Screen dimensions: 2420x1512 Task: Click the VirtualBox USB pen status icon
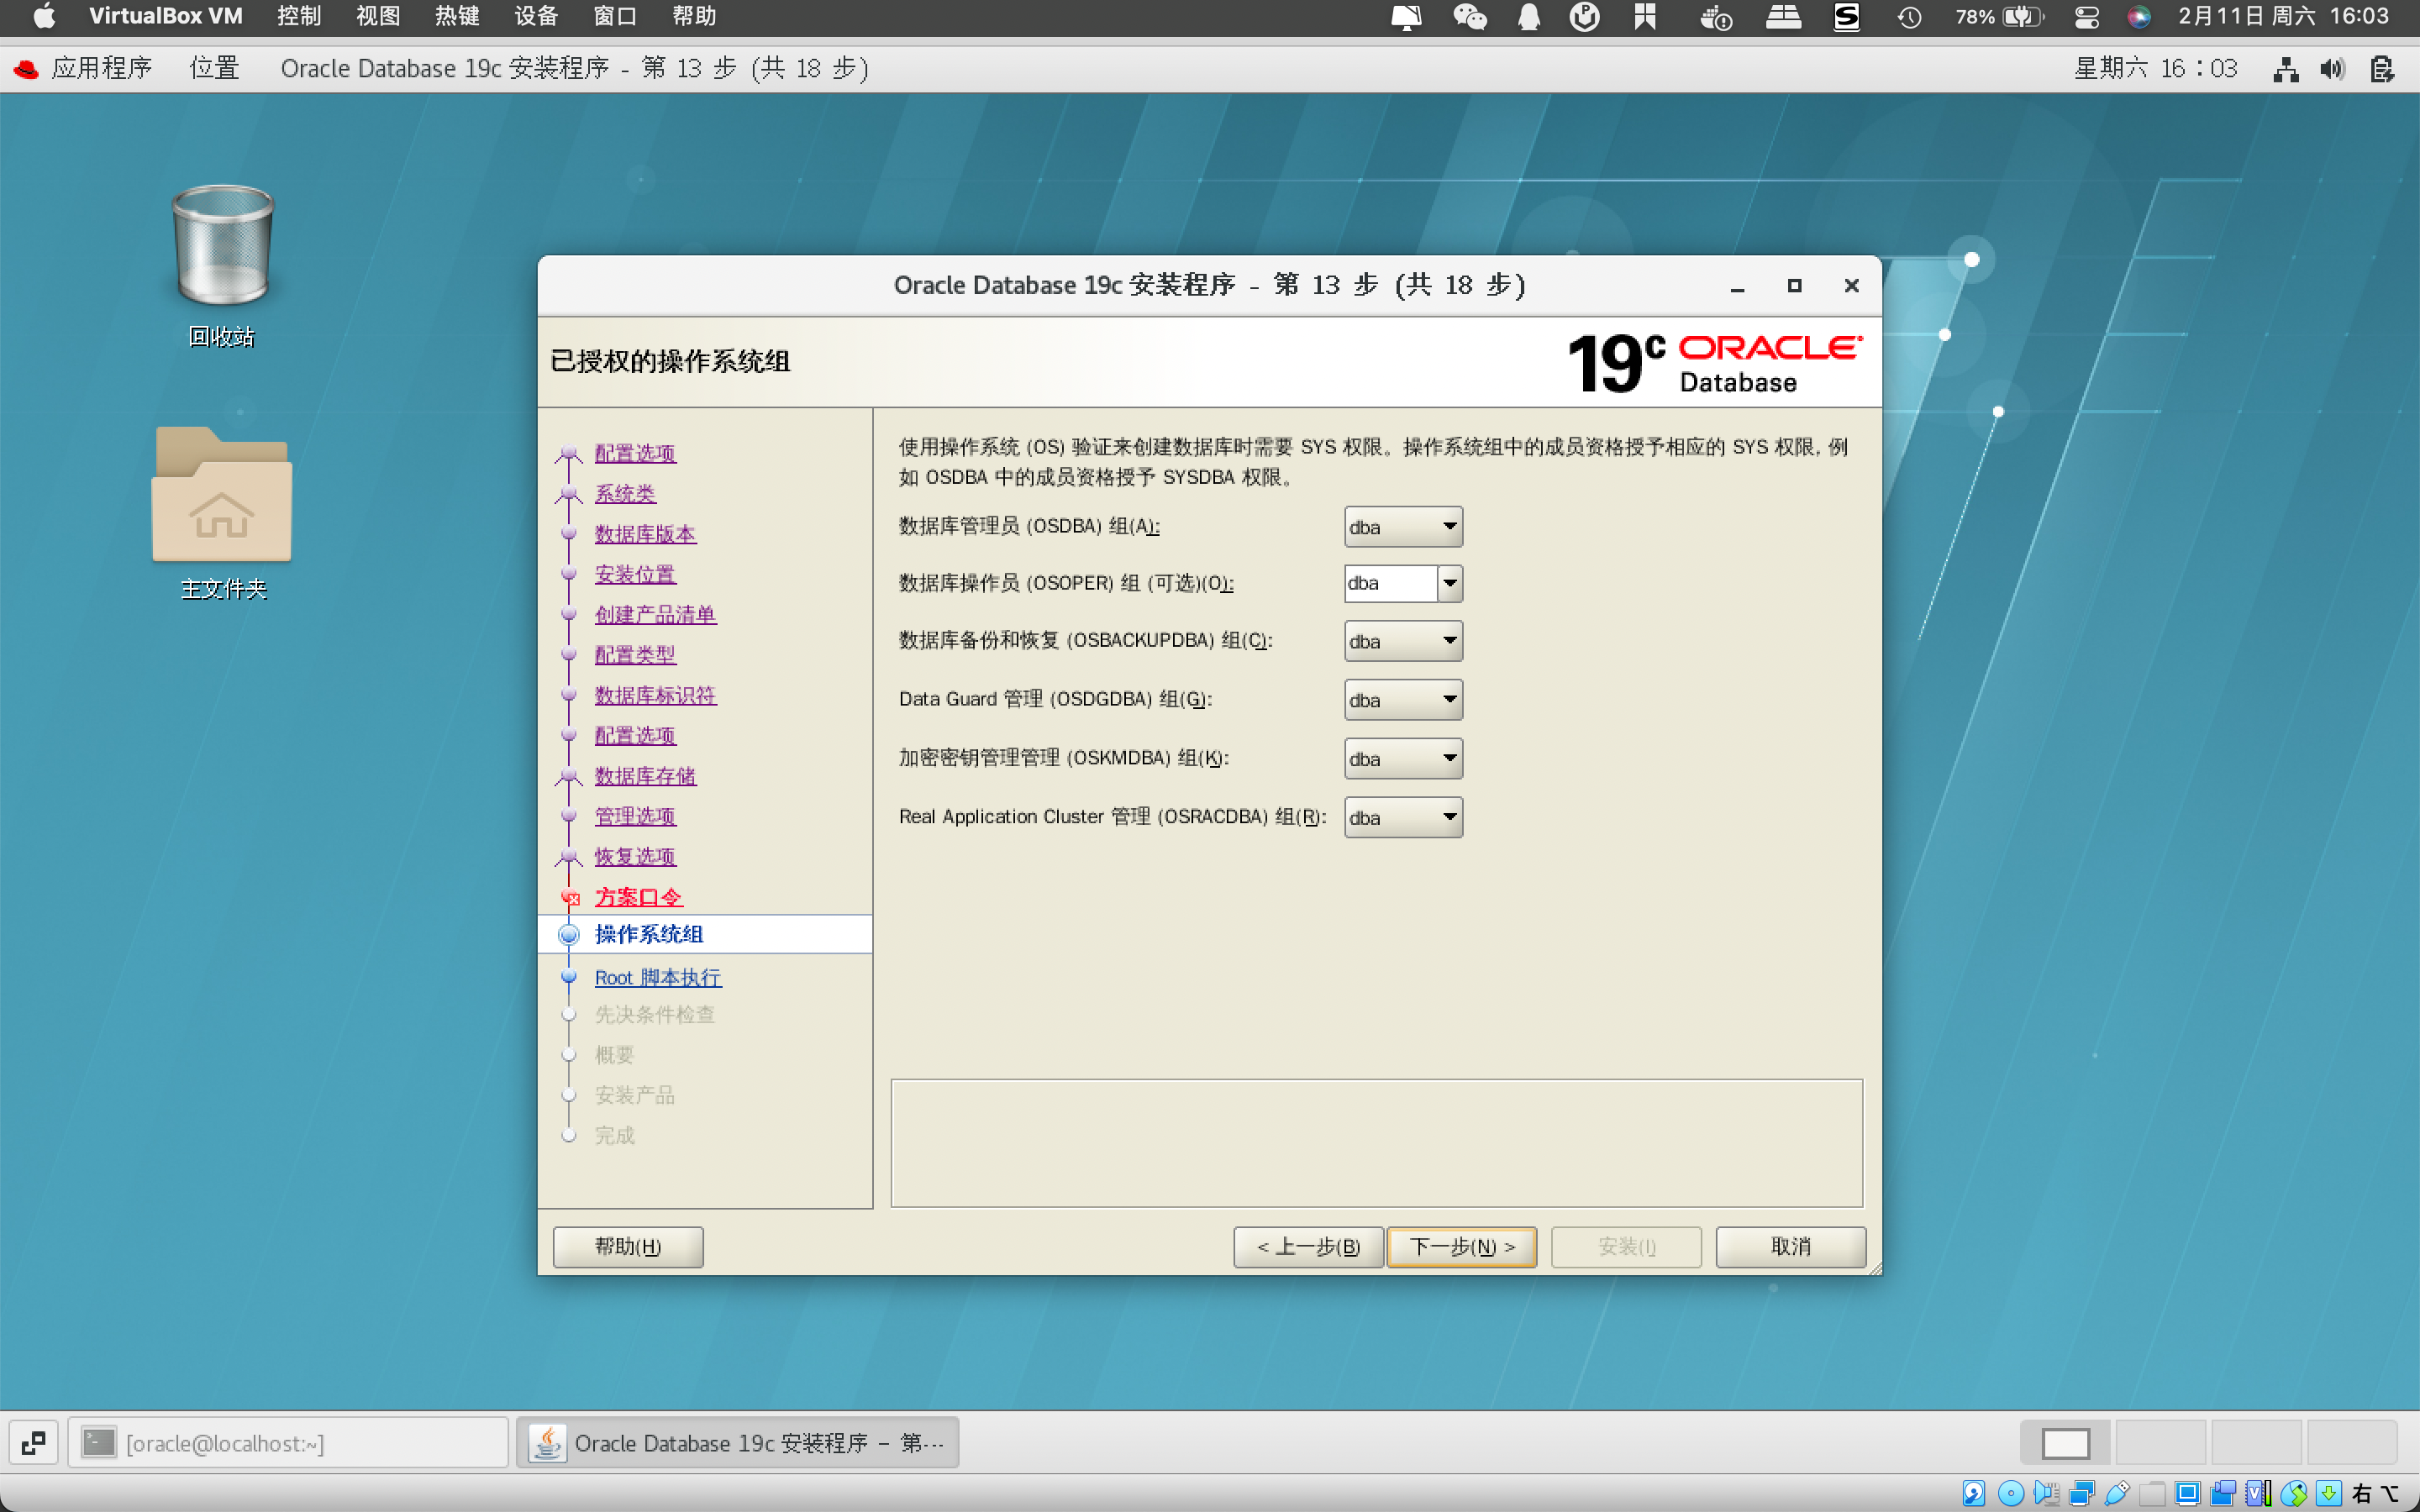(2117, 1494)
